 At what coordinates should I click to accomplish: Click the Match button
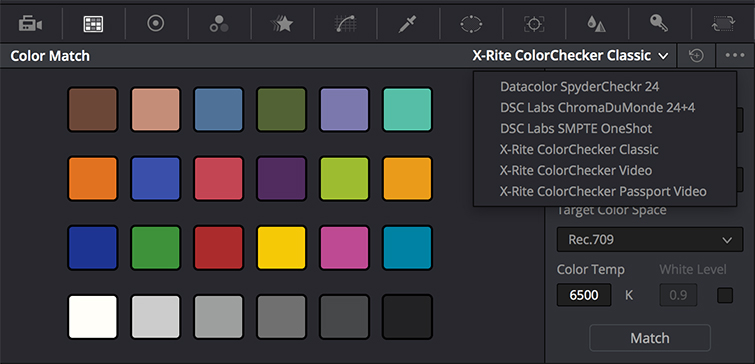pyautogui.click(x=650, y=338)
